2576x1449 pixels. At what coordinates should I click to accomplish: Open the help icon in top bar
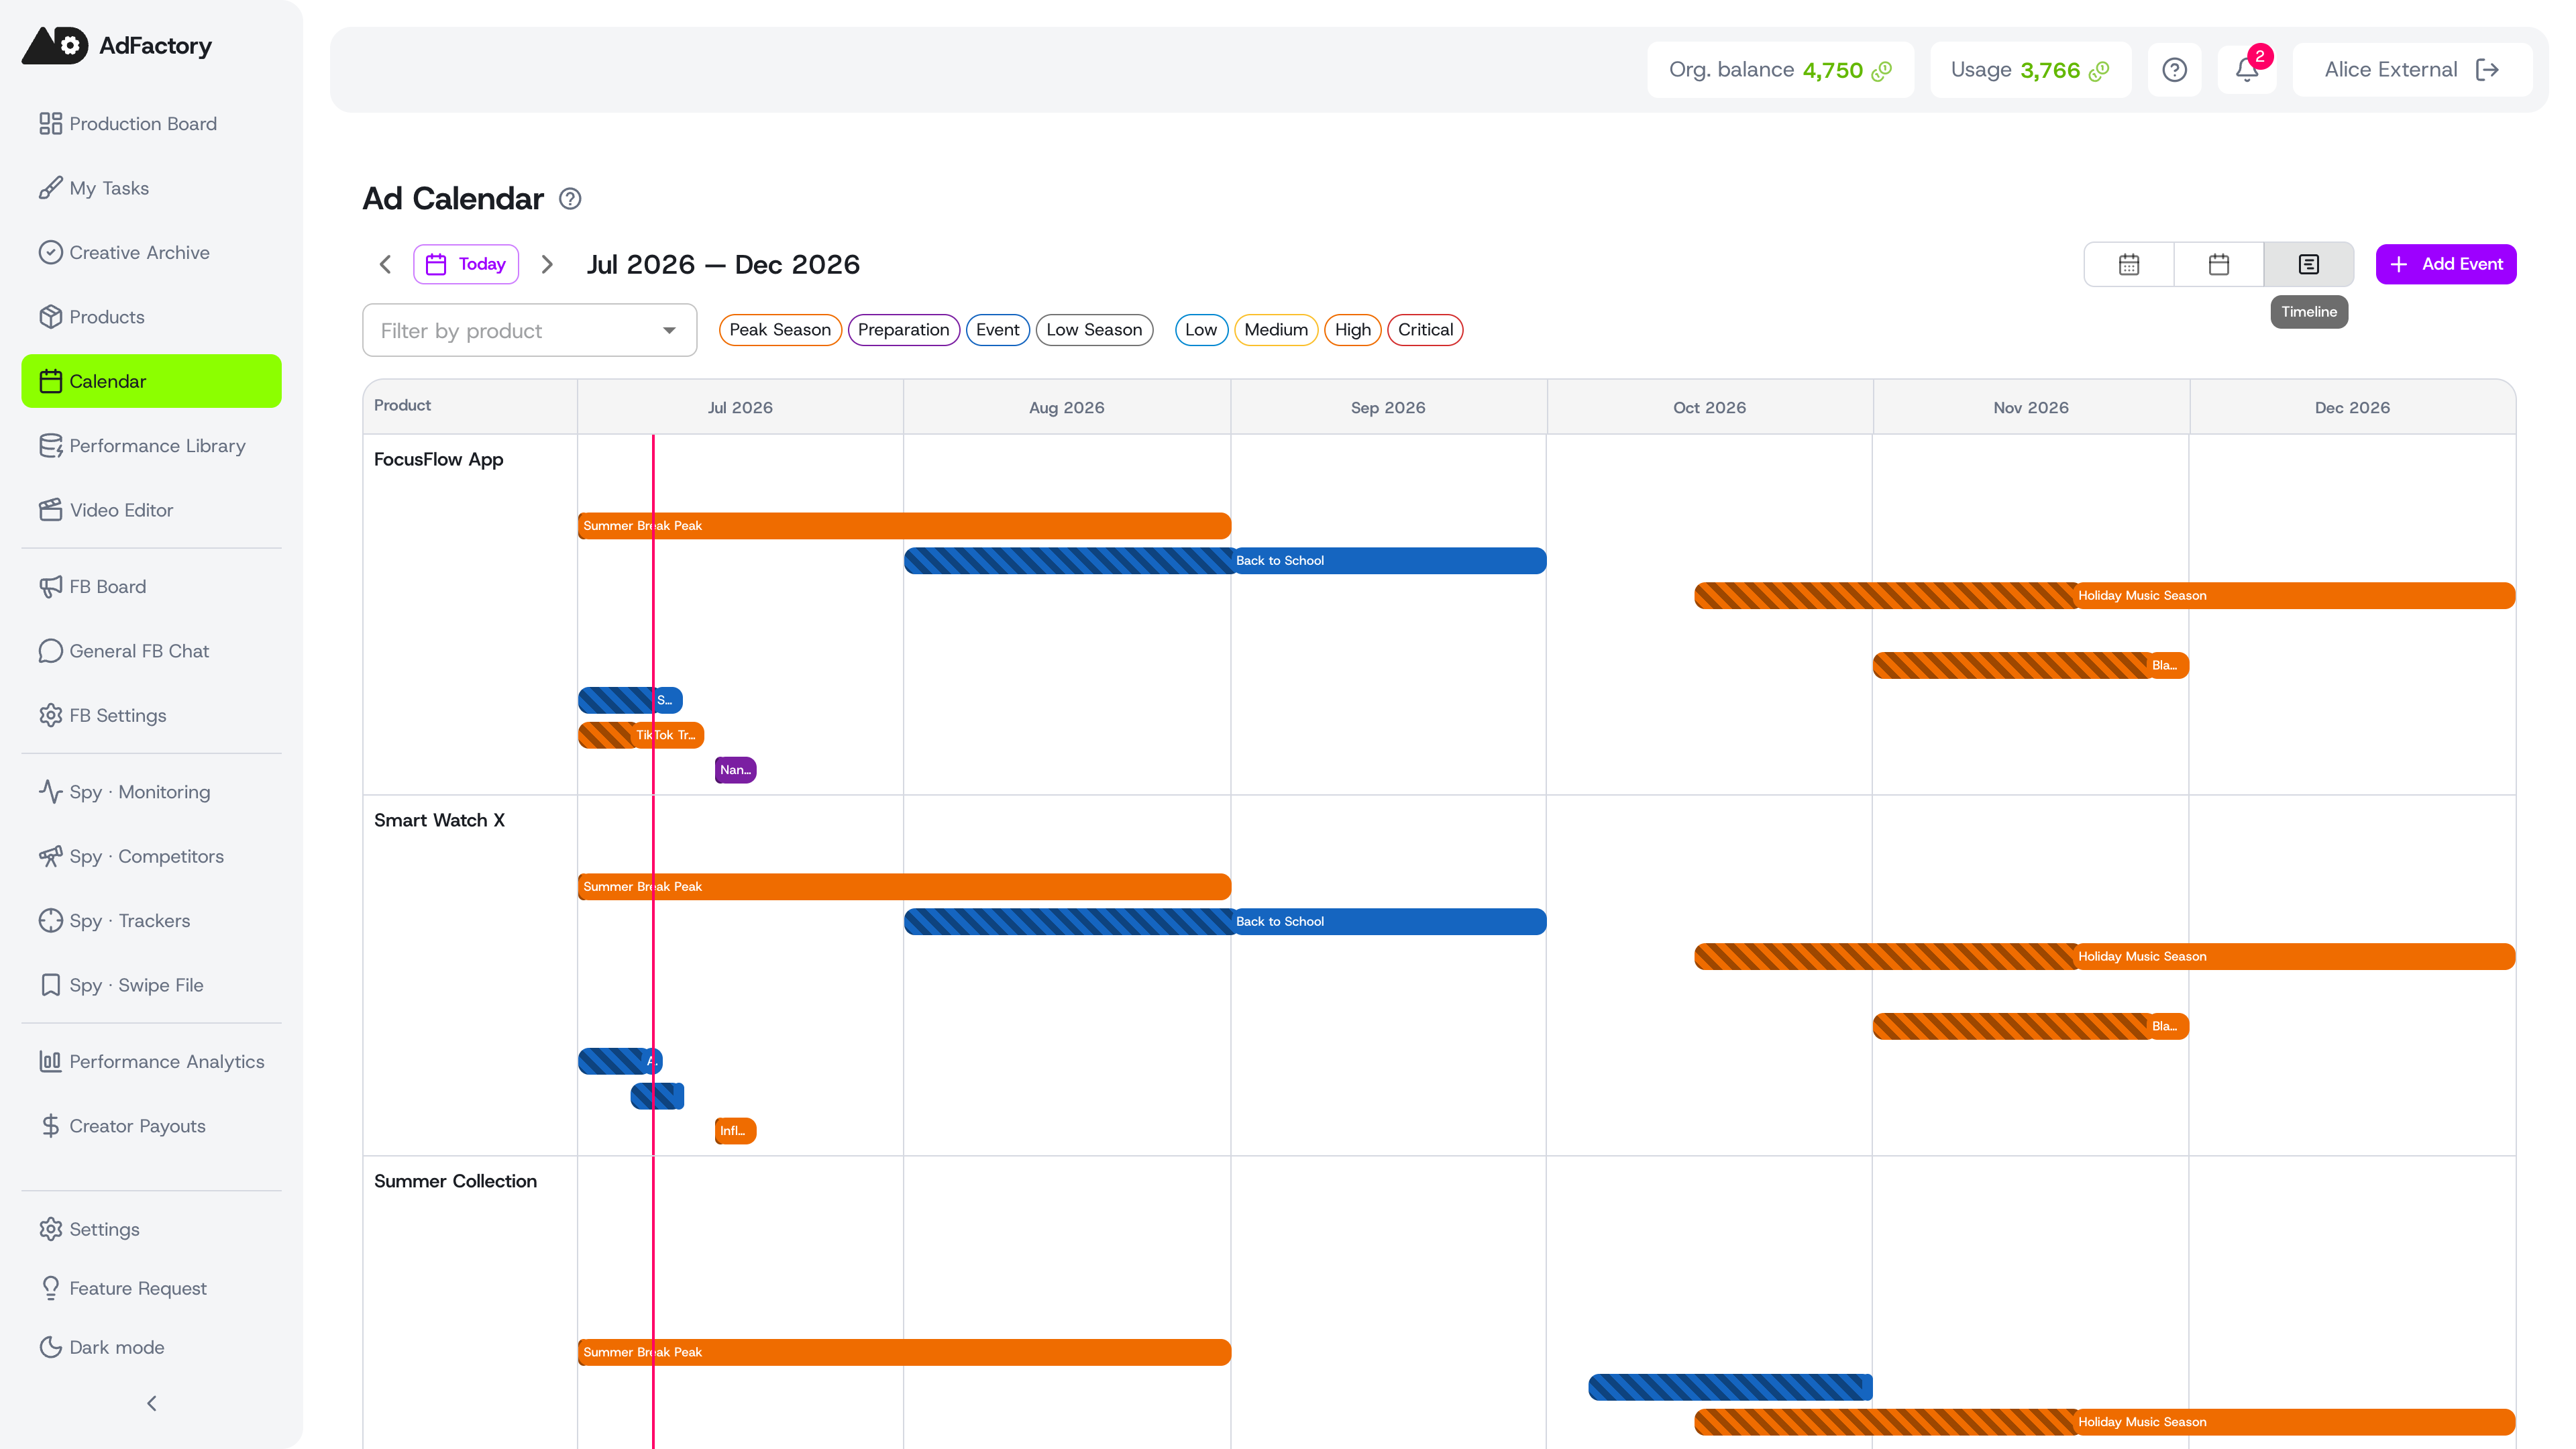[x=2174, y=70]
